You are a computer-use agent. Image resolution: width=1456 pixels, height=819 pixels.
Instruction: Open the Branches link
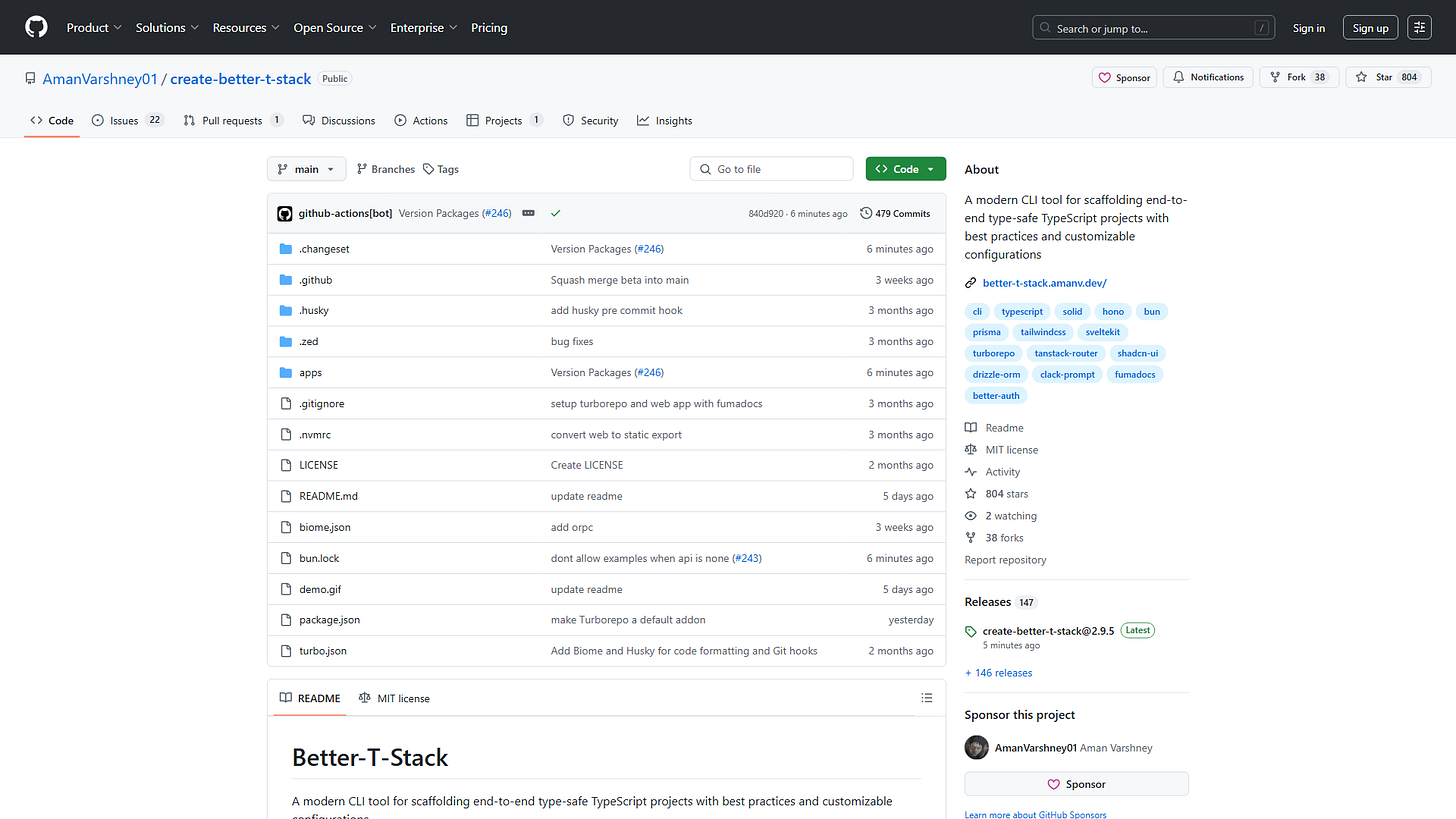pyautogui.click(x=385, y=169)
